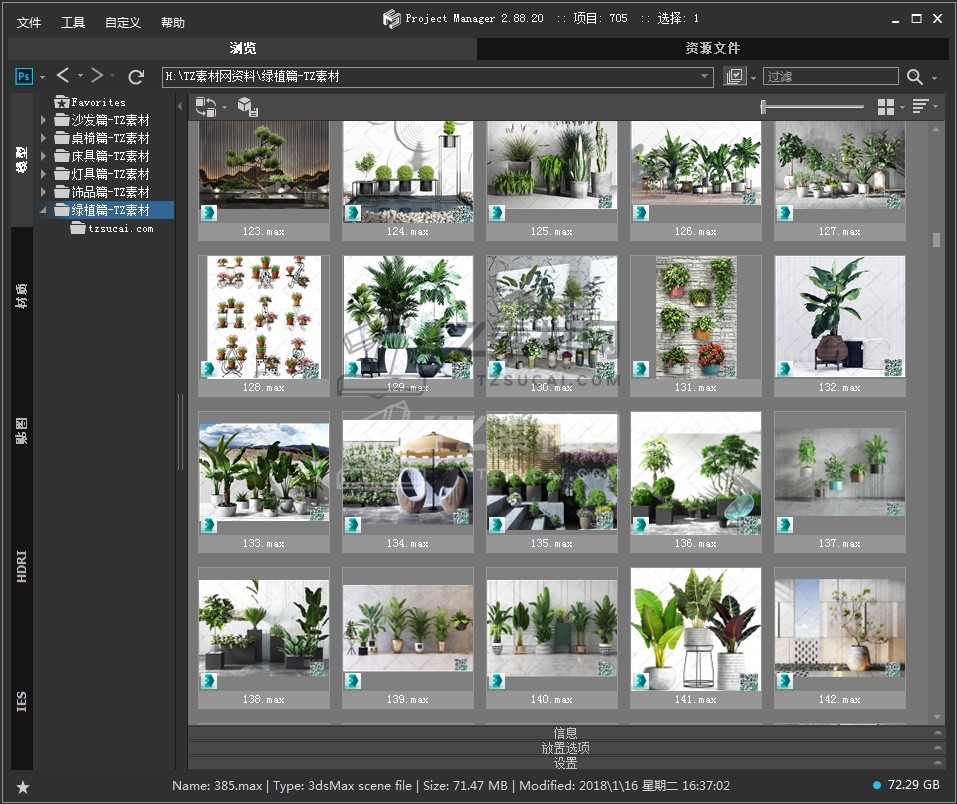Screen dimensions: 957x804
Task: Select the HDRI side tab
Action: click(22, 566)
